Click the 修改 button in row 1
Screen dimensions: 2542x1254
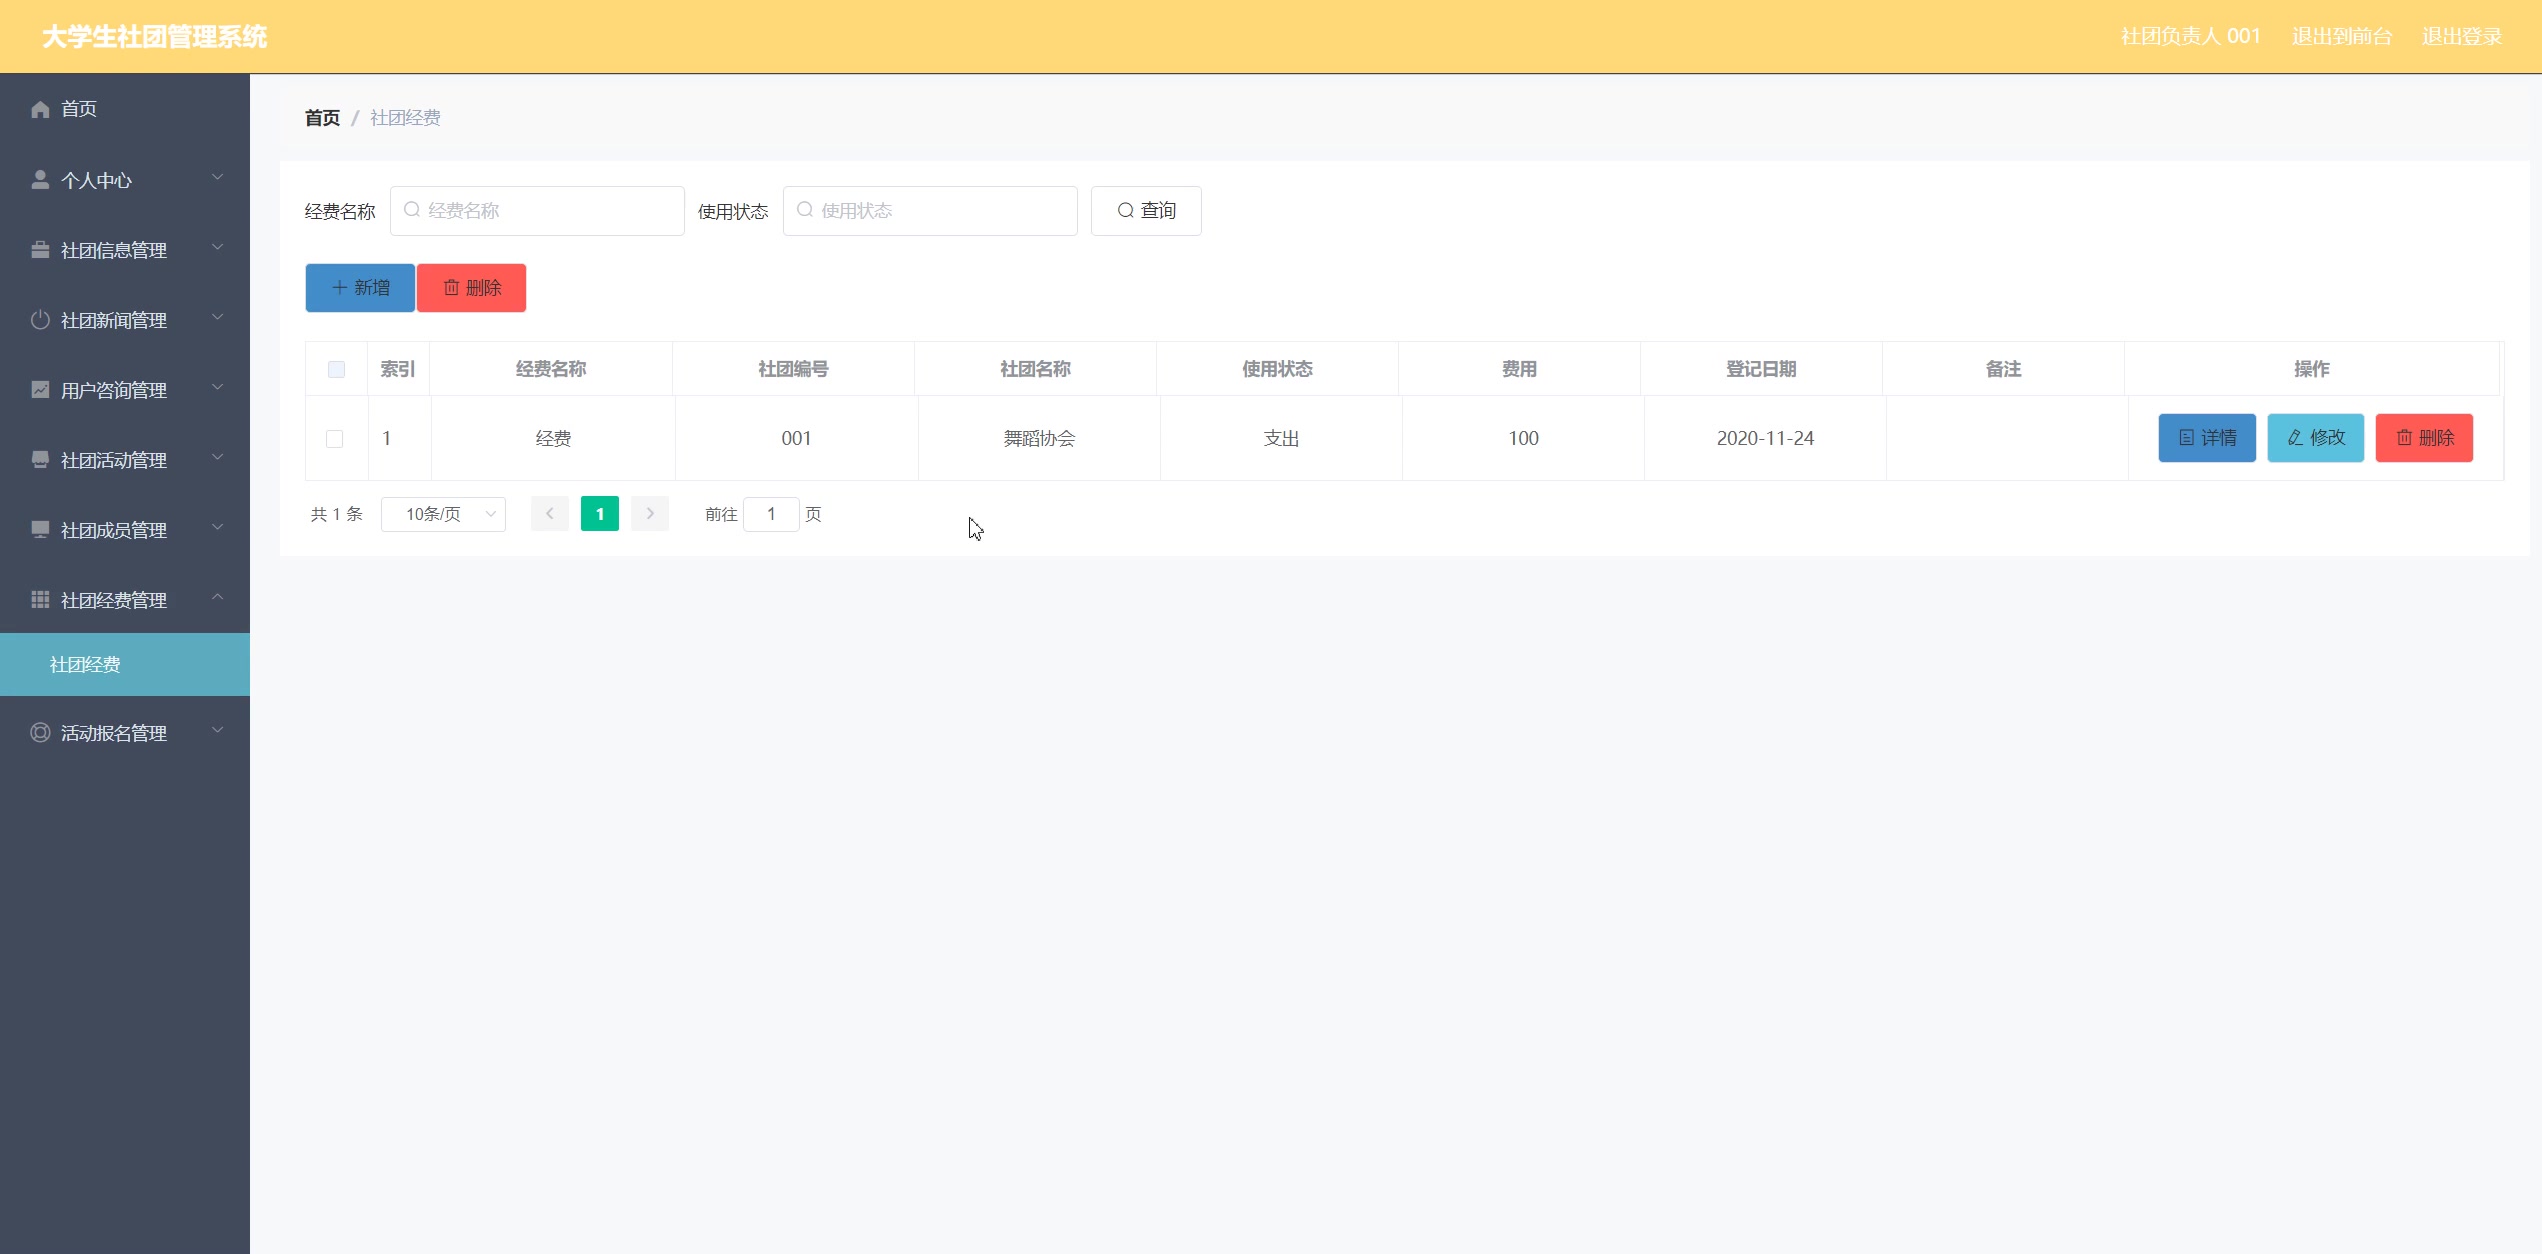click(x=2315, y=438)
